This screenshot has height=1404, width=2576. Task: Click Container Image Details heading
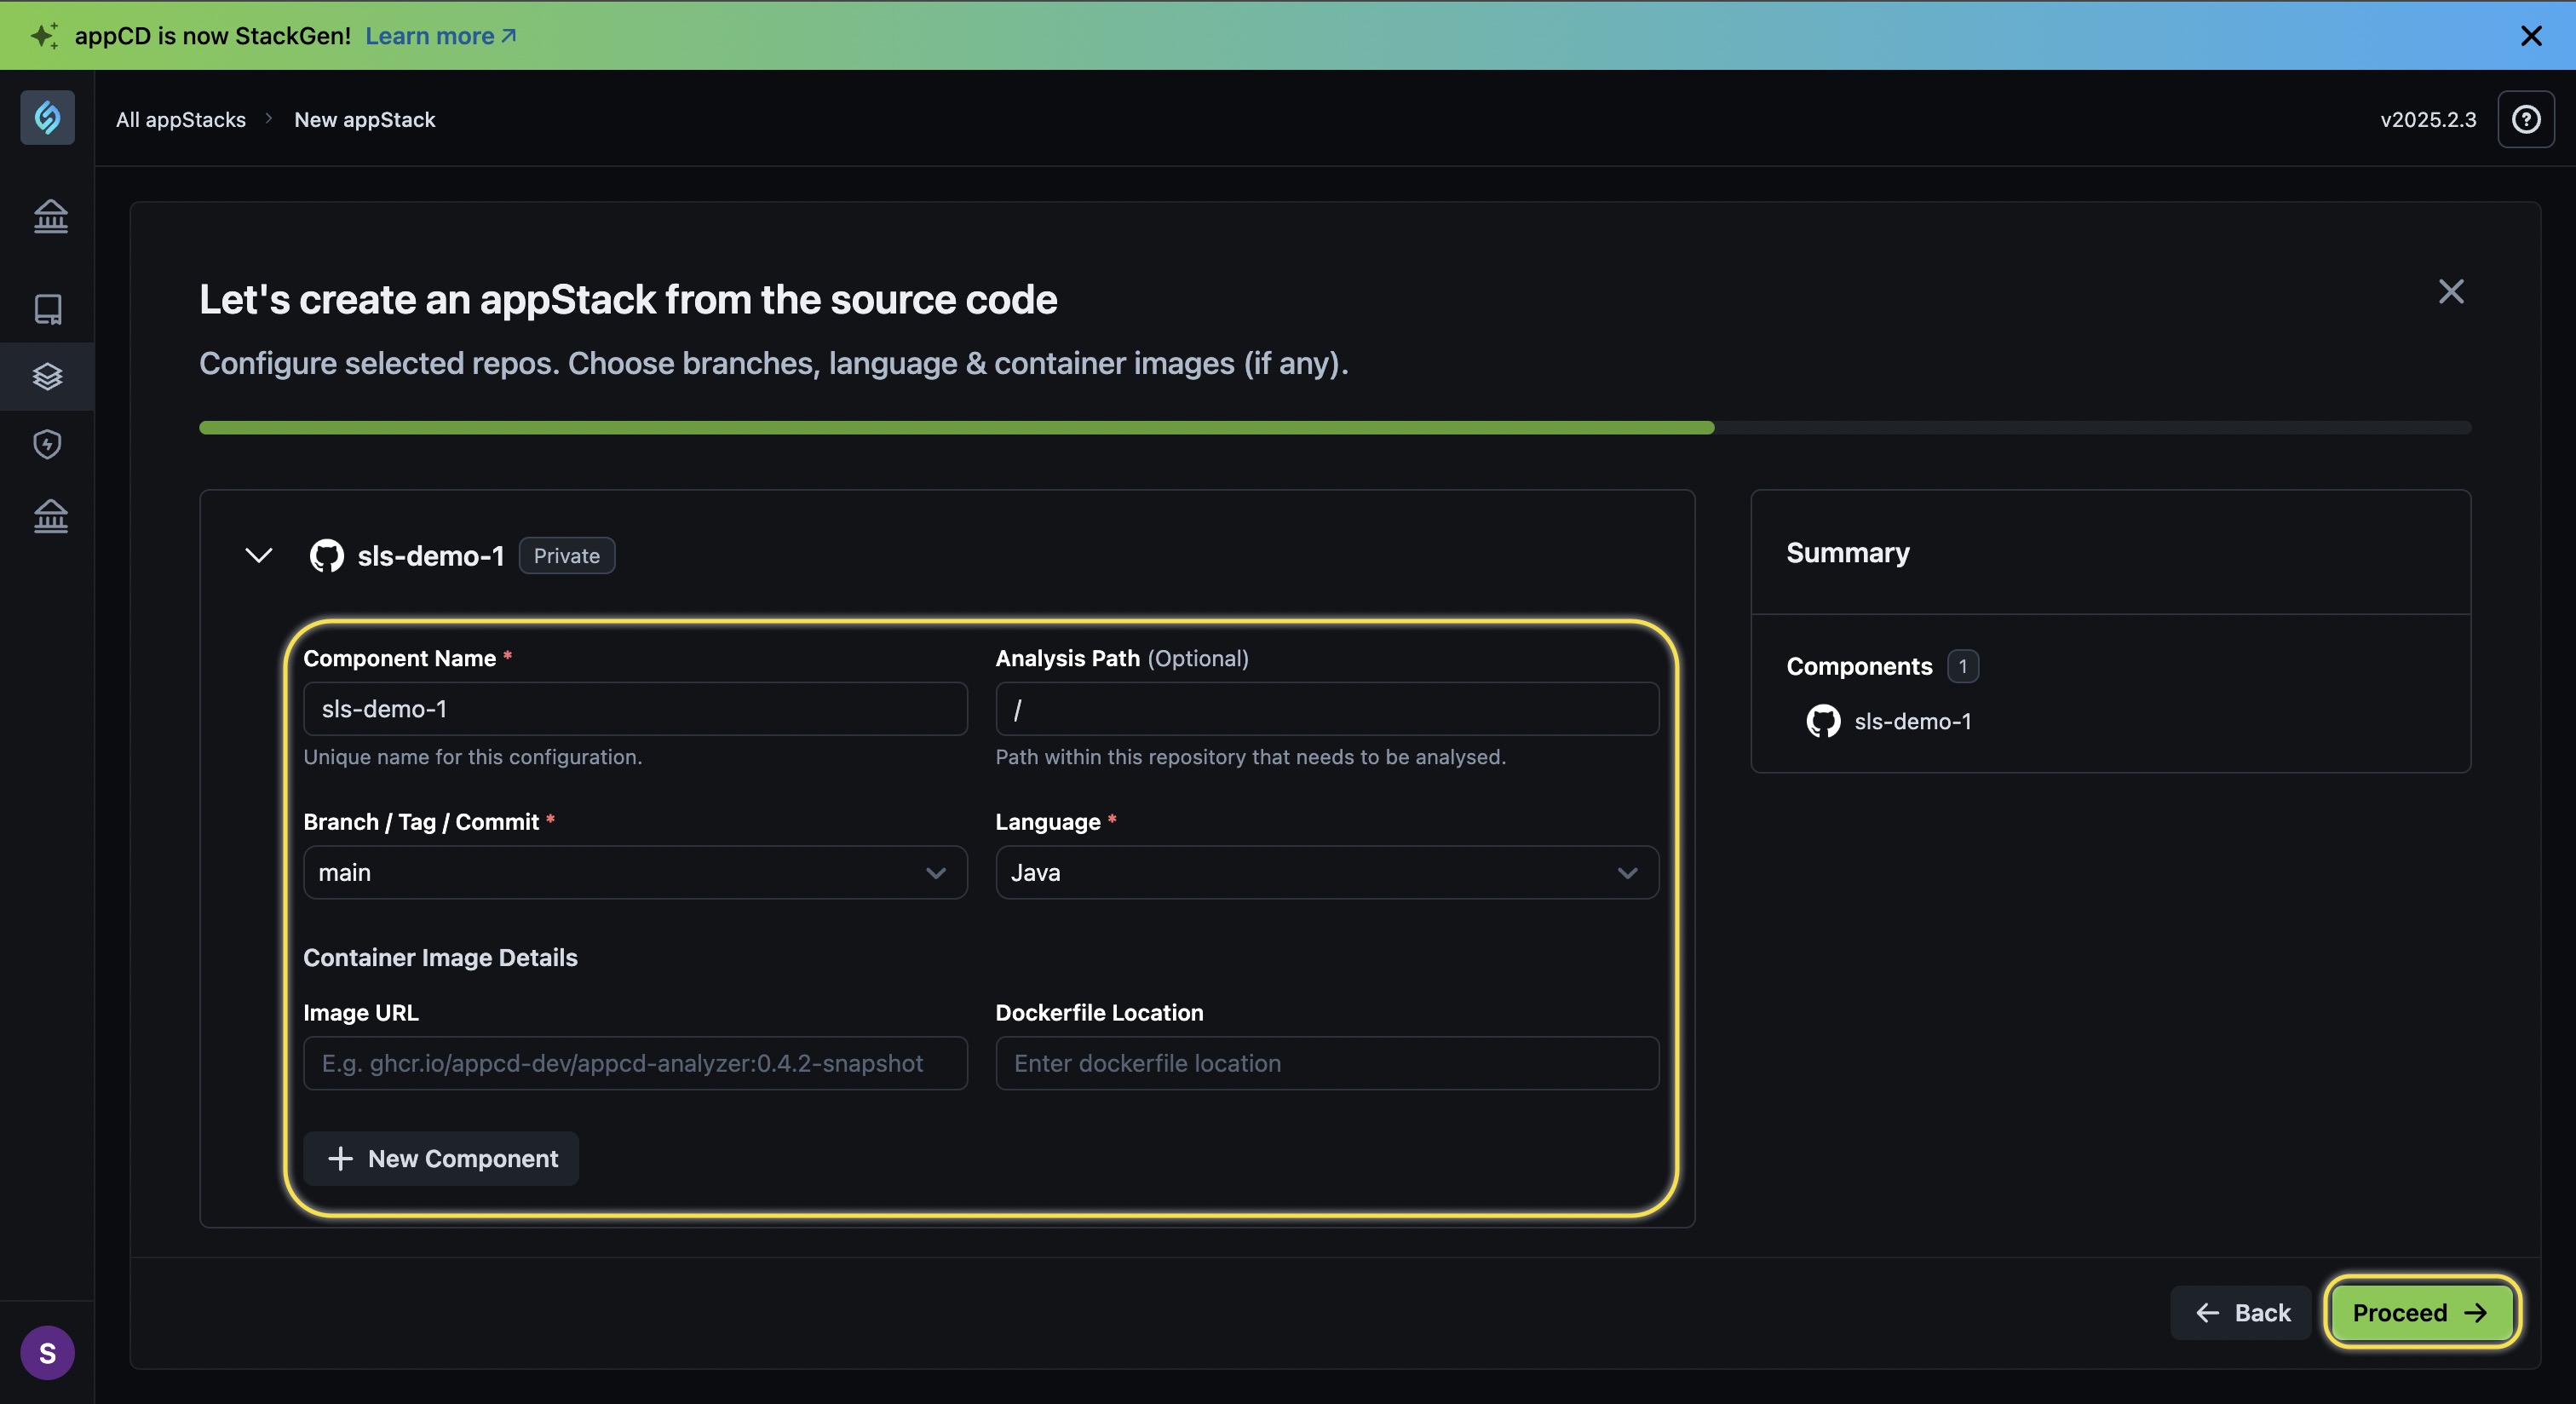440,957
